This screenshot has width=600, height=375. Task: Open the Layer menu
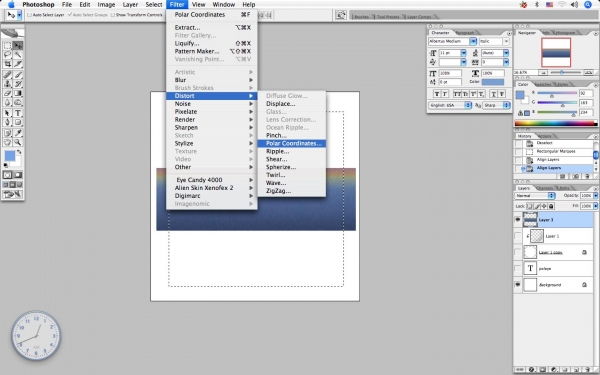coord(130,5)
